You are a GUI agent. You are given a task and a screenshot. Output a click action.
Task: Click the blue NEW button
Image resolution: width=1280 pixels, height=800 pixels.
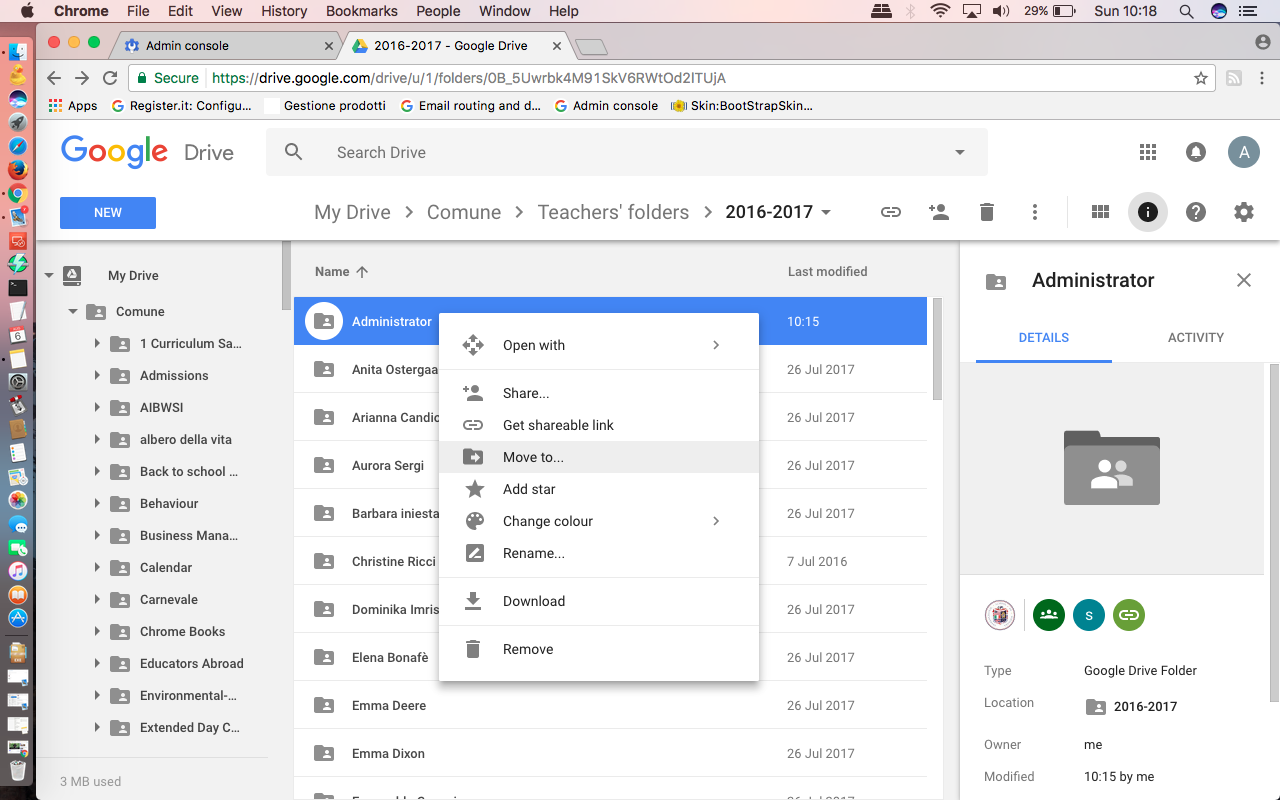[108, 213]
